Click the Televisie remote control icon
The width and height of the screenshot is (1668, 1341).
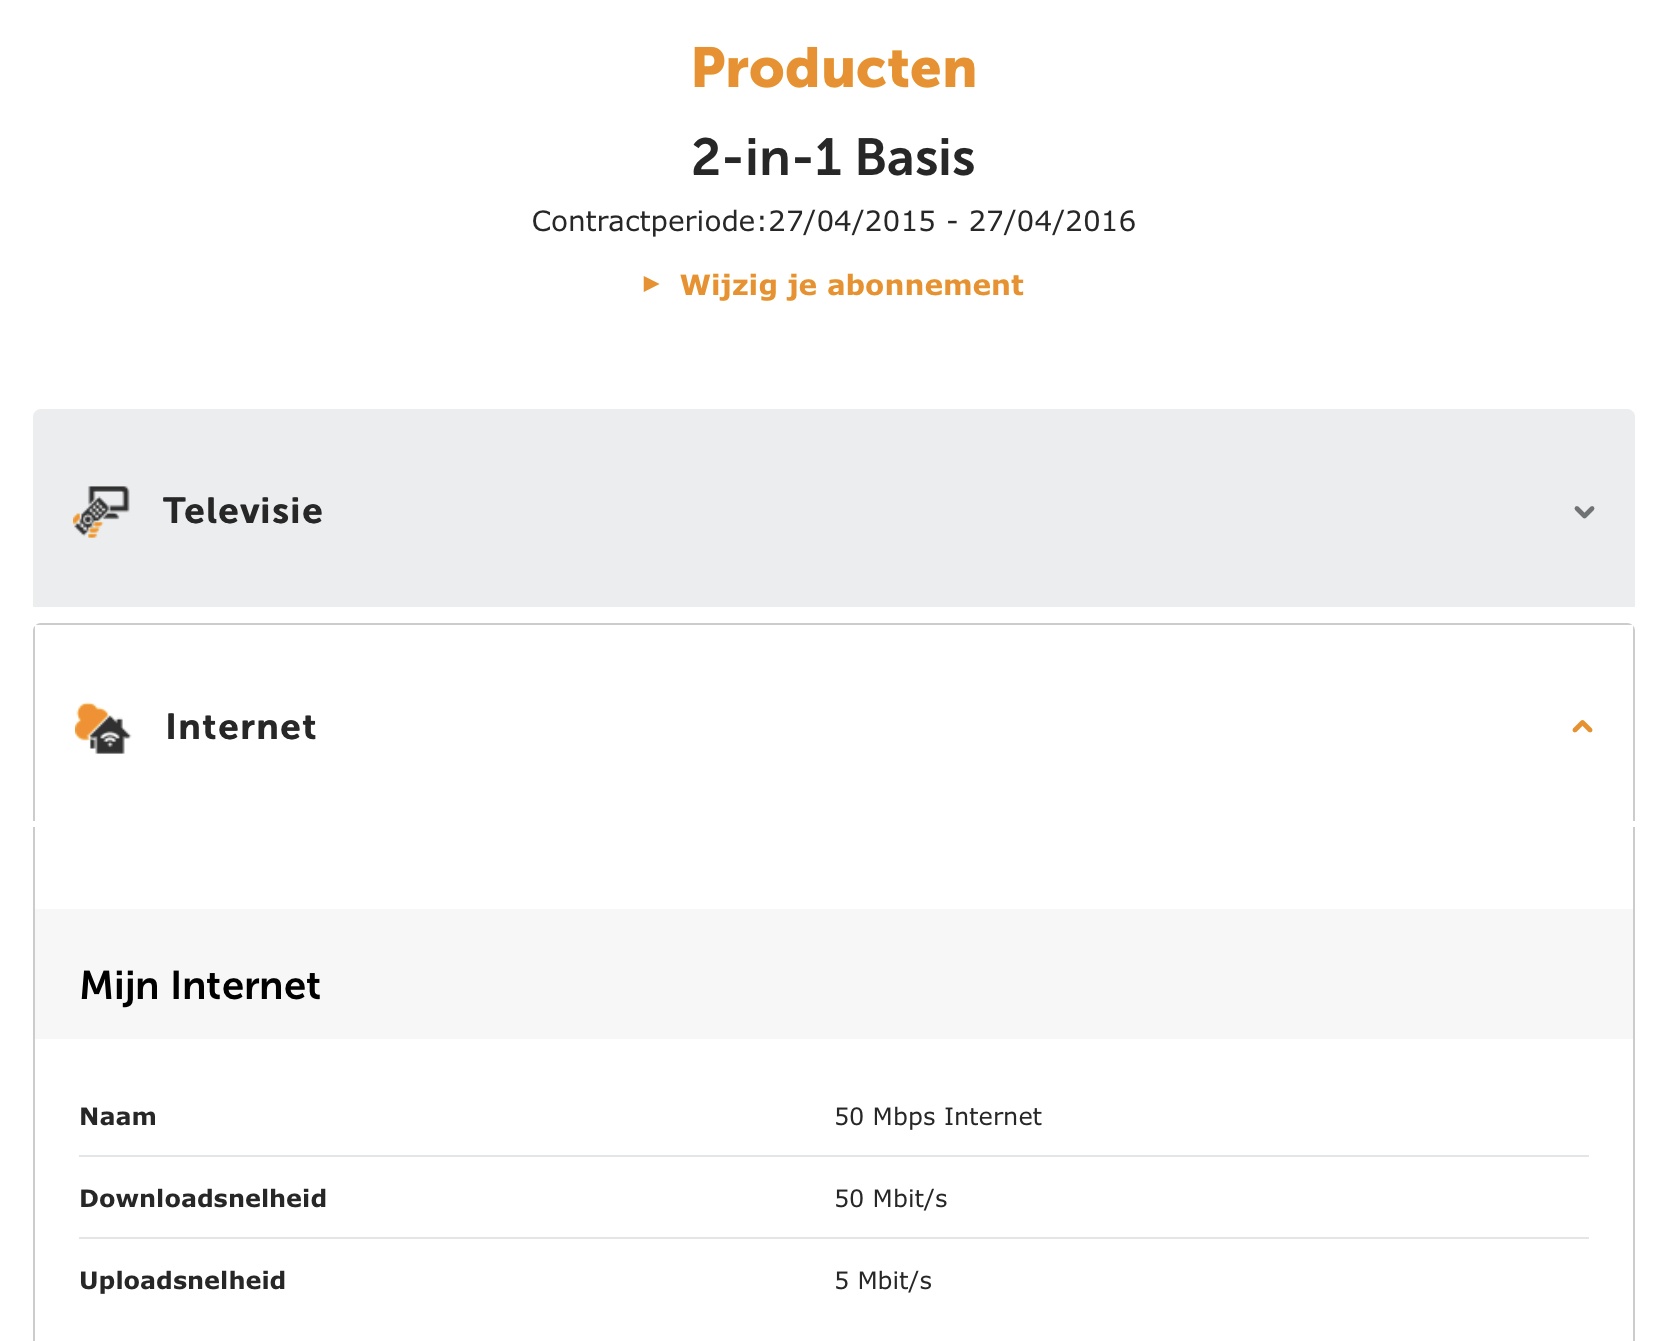coord(101,511)
